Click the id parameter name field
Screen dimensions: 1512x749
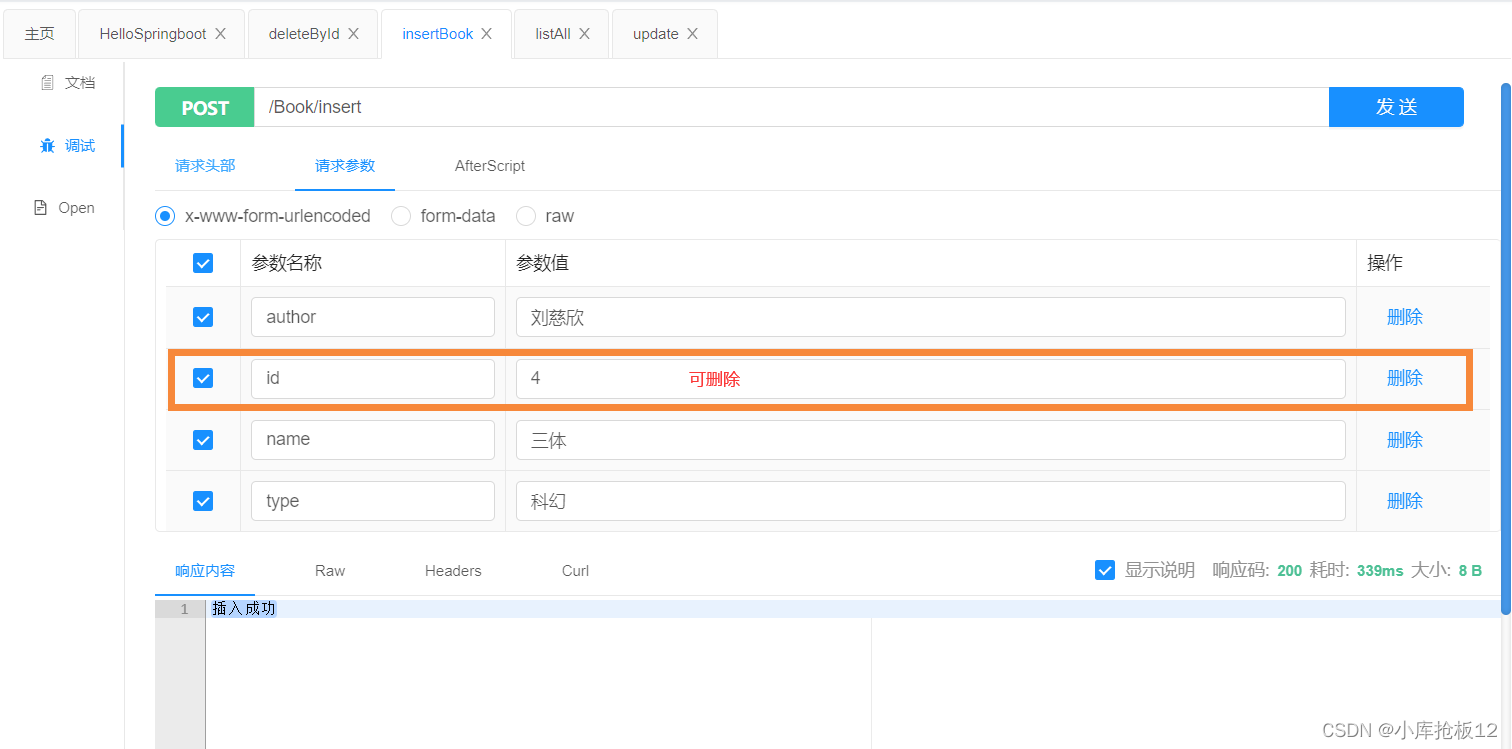pyautogui.click(x=373, y=379)
